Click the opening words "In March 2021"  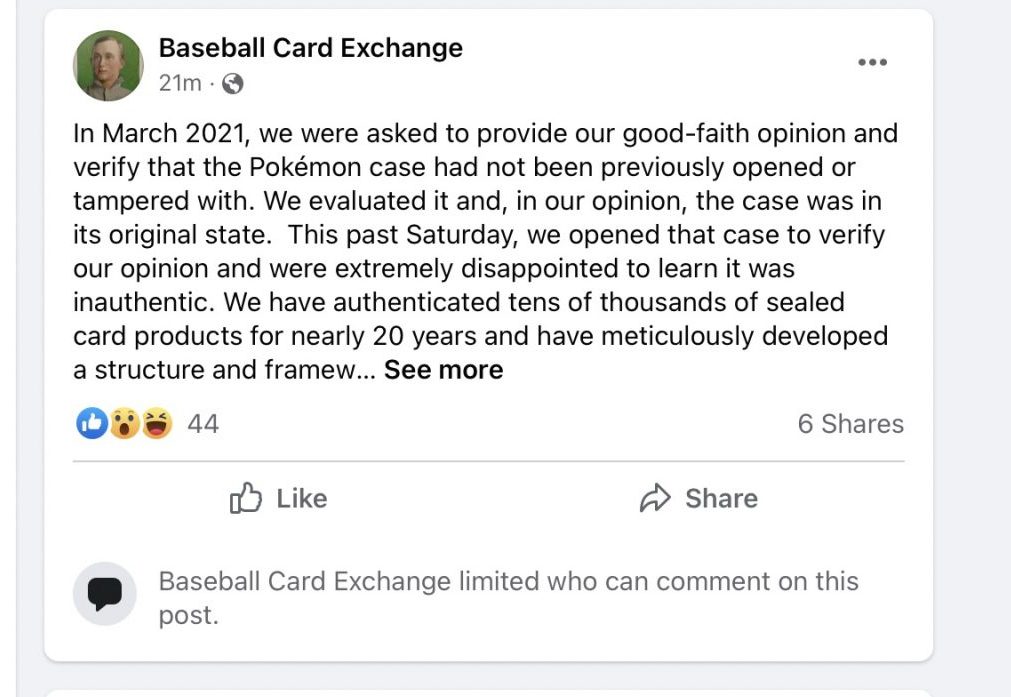(x=156, y=133)
